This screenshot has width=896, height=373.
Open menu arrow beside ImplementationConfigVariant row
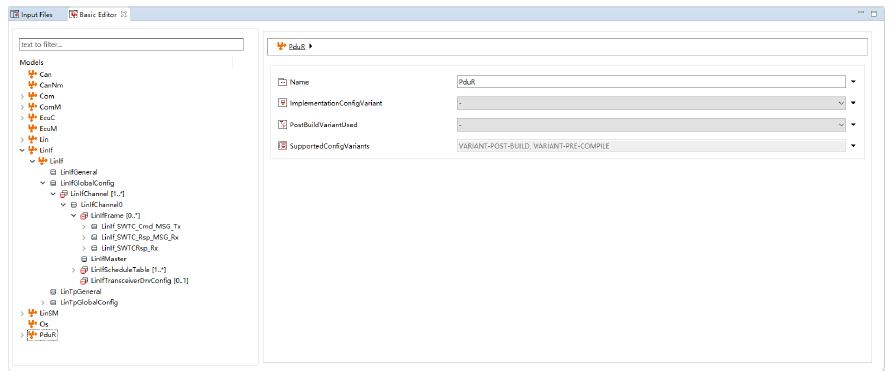pos(853,103)
